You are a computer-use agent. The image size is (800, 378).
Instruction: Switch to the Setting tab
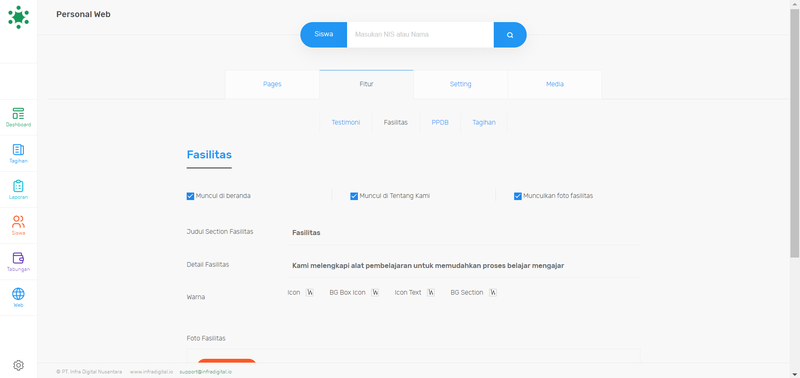coord(461,84)
